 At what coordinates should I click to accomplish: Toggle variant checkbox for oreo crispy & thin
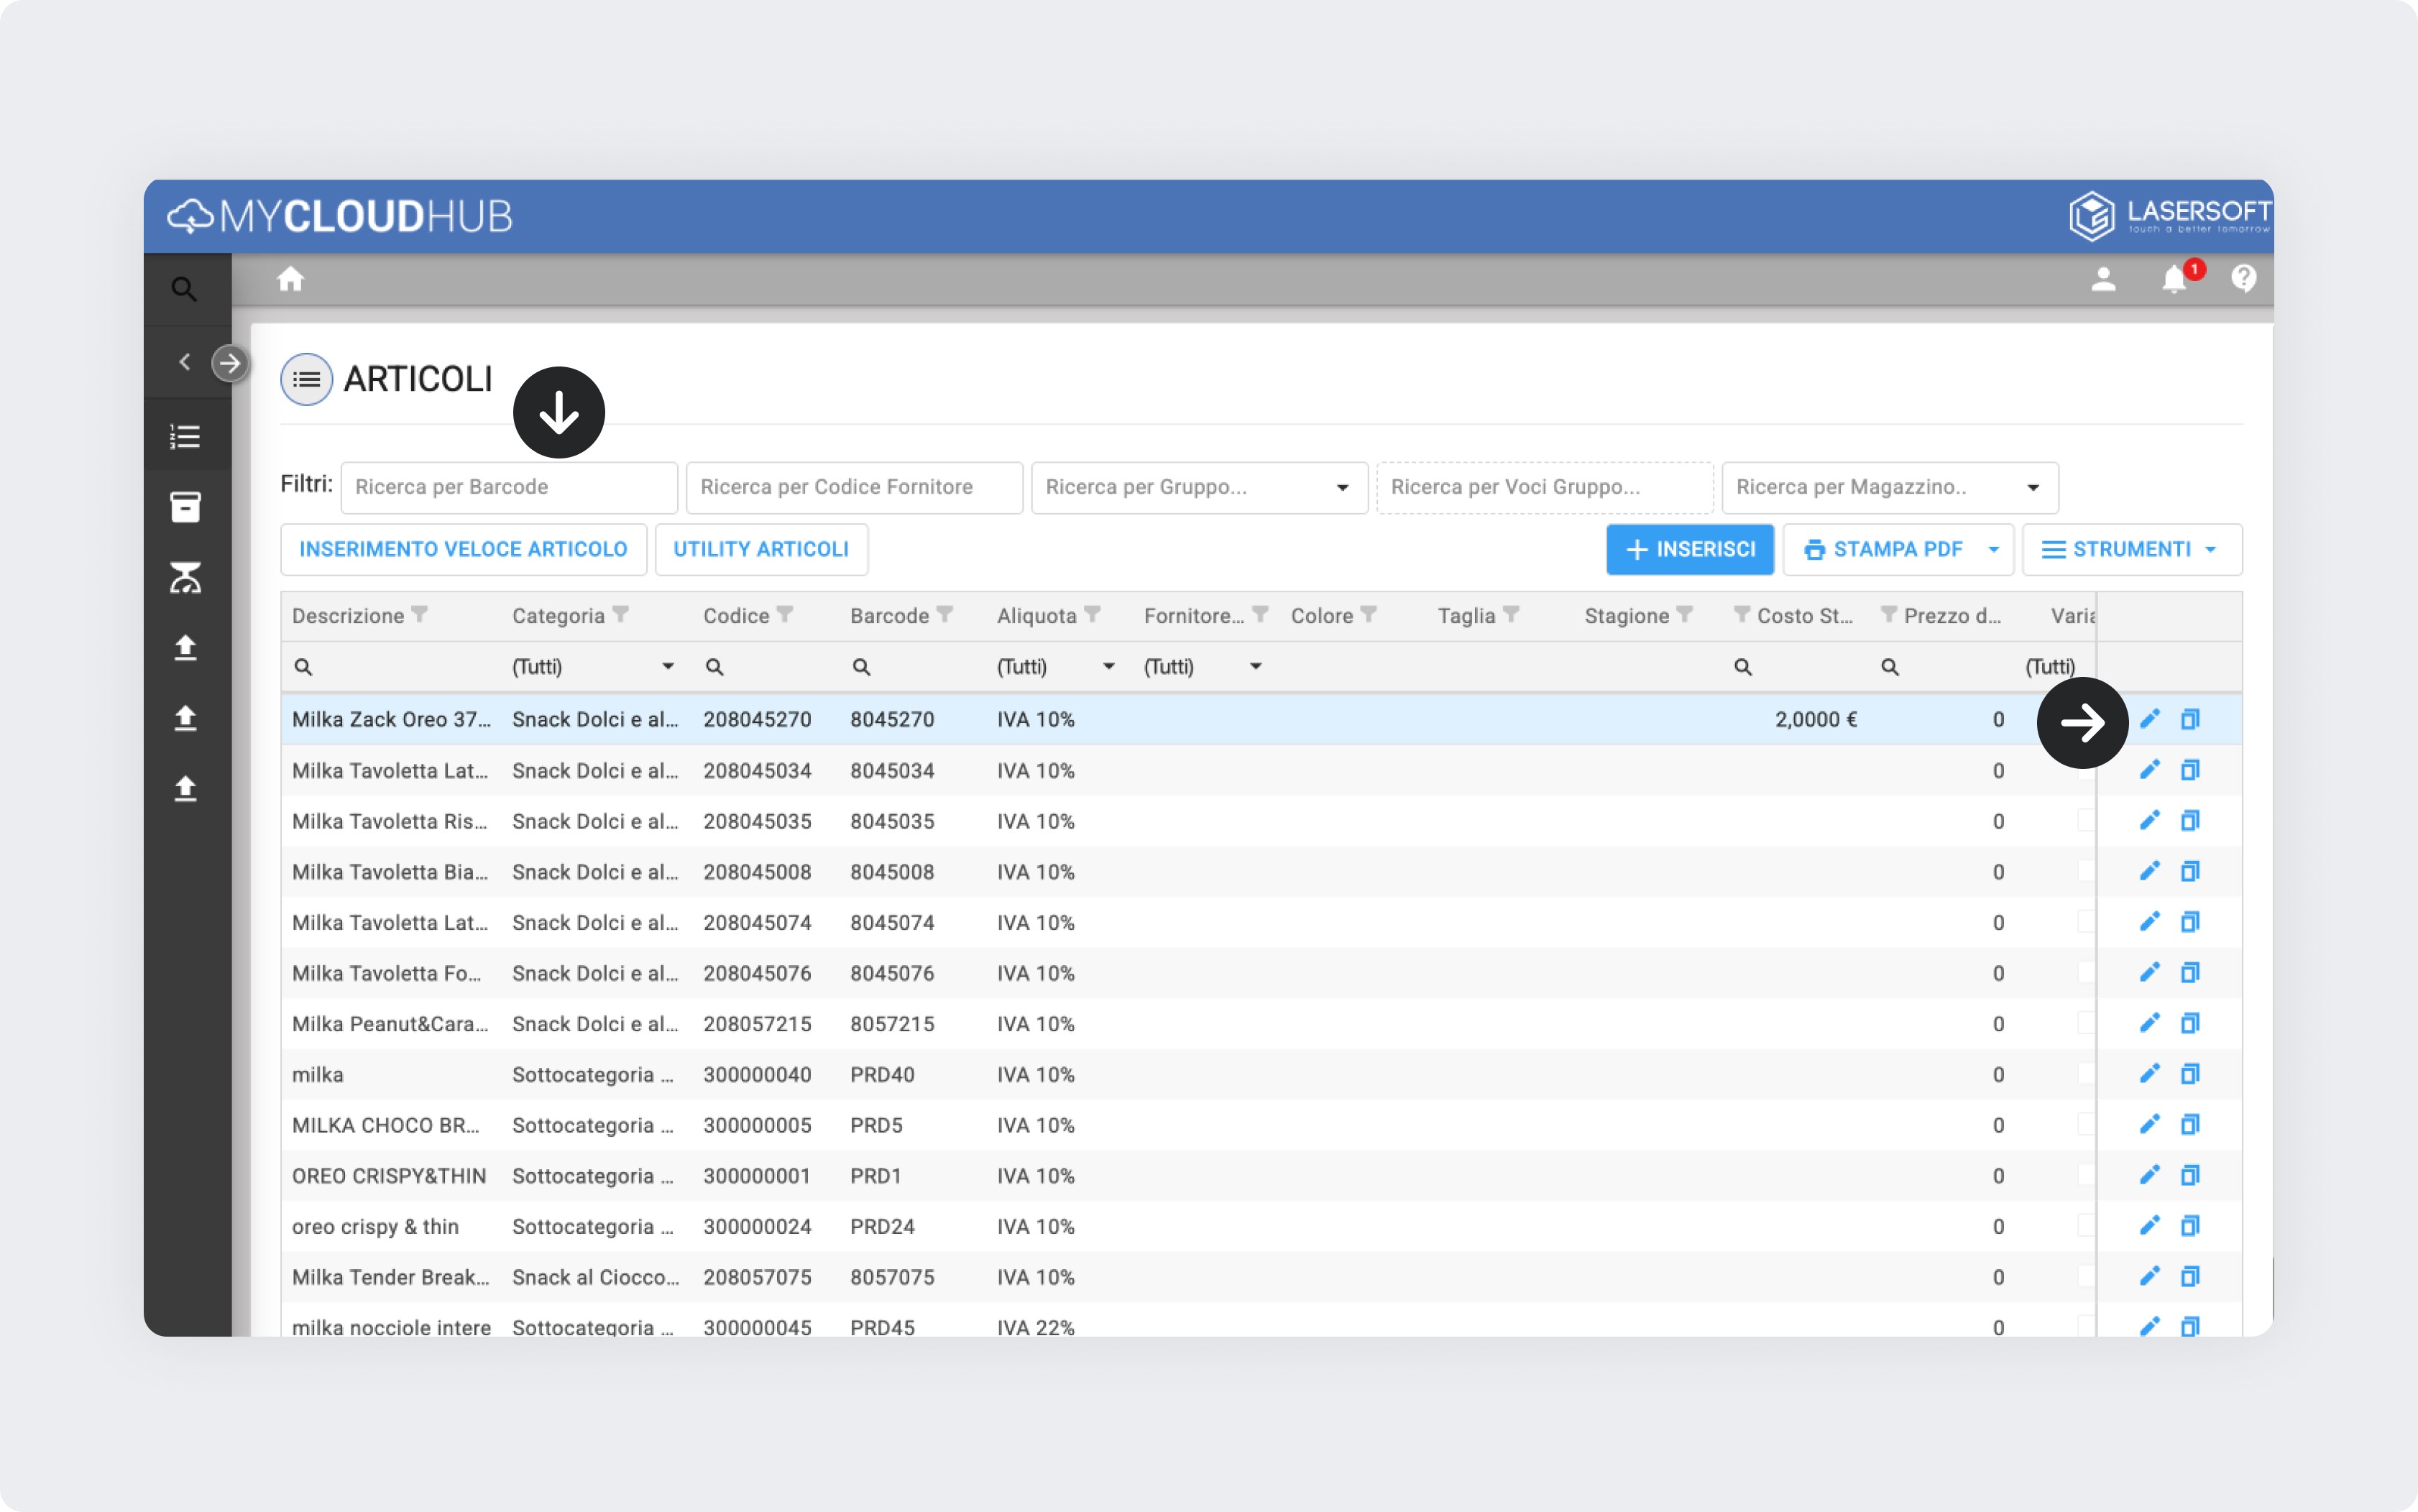tap(2085, 1226)
